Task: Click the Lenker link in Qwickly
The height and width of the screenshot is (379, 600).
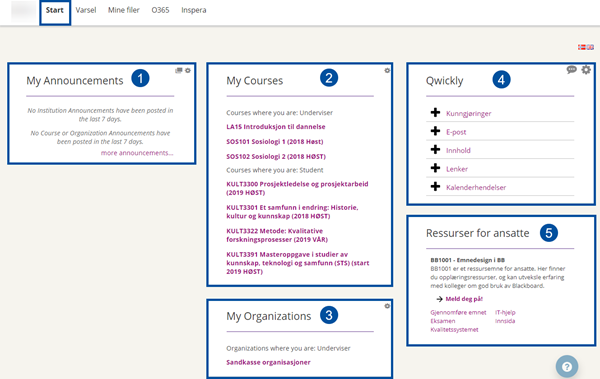Action: pyautogui.click(x=457, y=169)
